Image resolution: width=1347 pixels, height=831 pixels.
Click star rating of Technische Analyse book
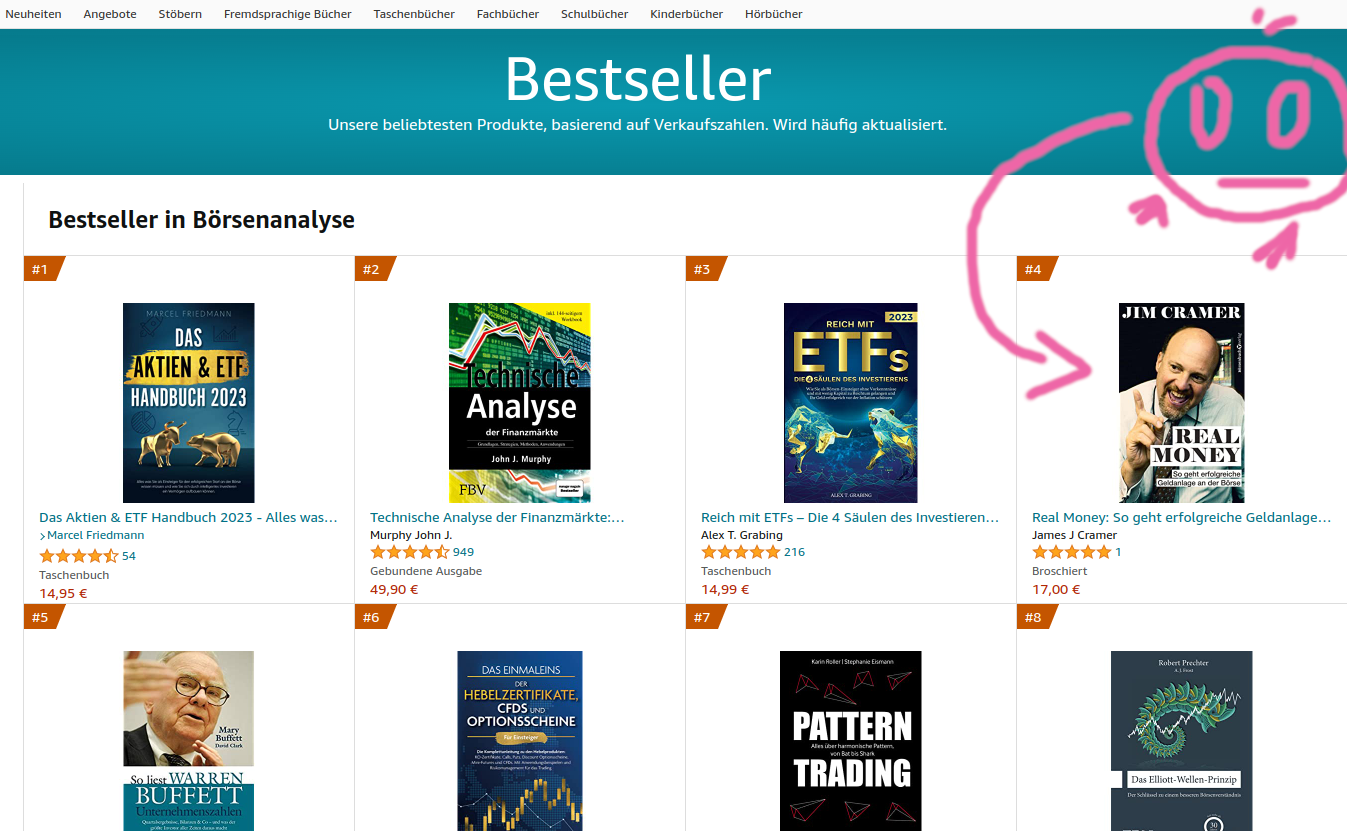coord(410,552)
